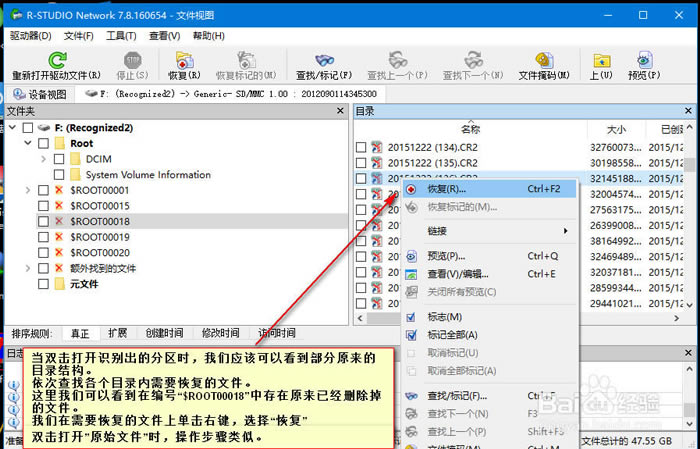Image resolution: width=700 pixels, height=449 pixels.
Task: Expand the $ROOT00001 folder node
Action: pos(27,190)
